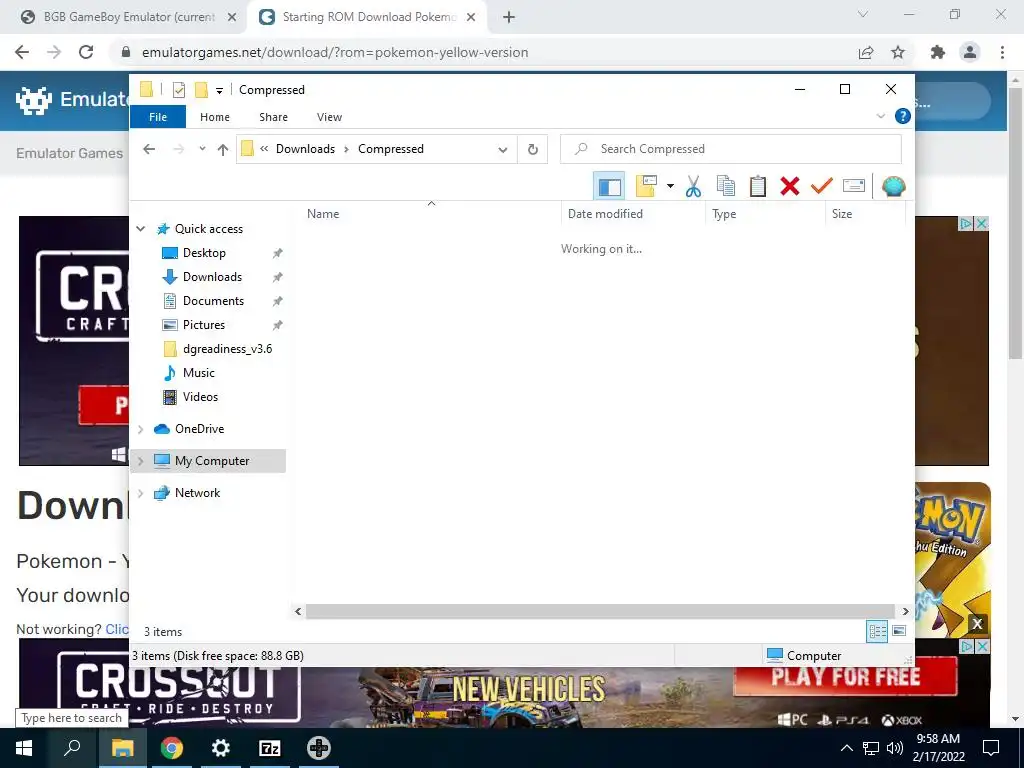The height and width of the screenshot is (768, 1024).
Task: Click the Explorer Back arrow
Action: pos(149,149)
